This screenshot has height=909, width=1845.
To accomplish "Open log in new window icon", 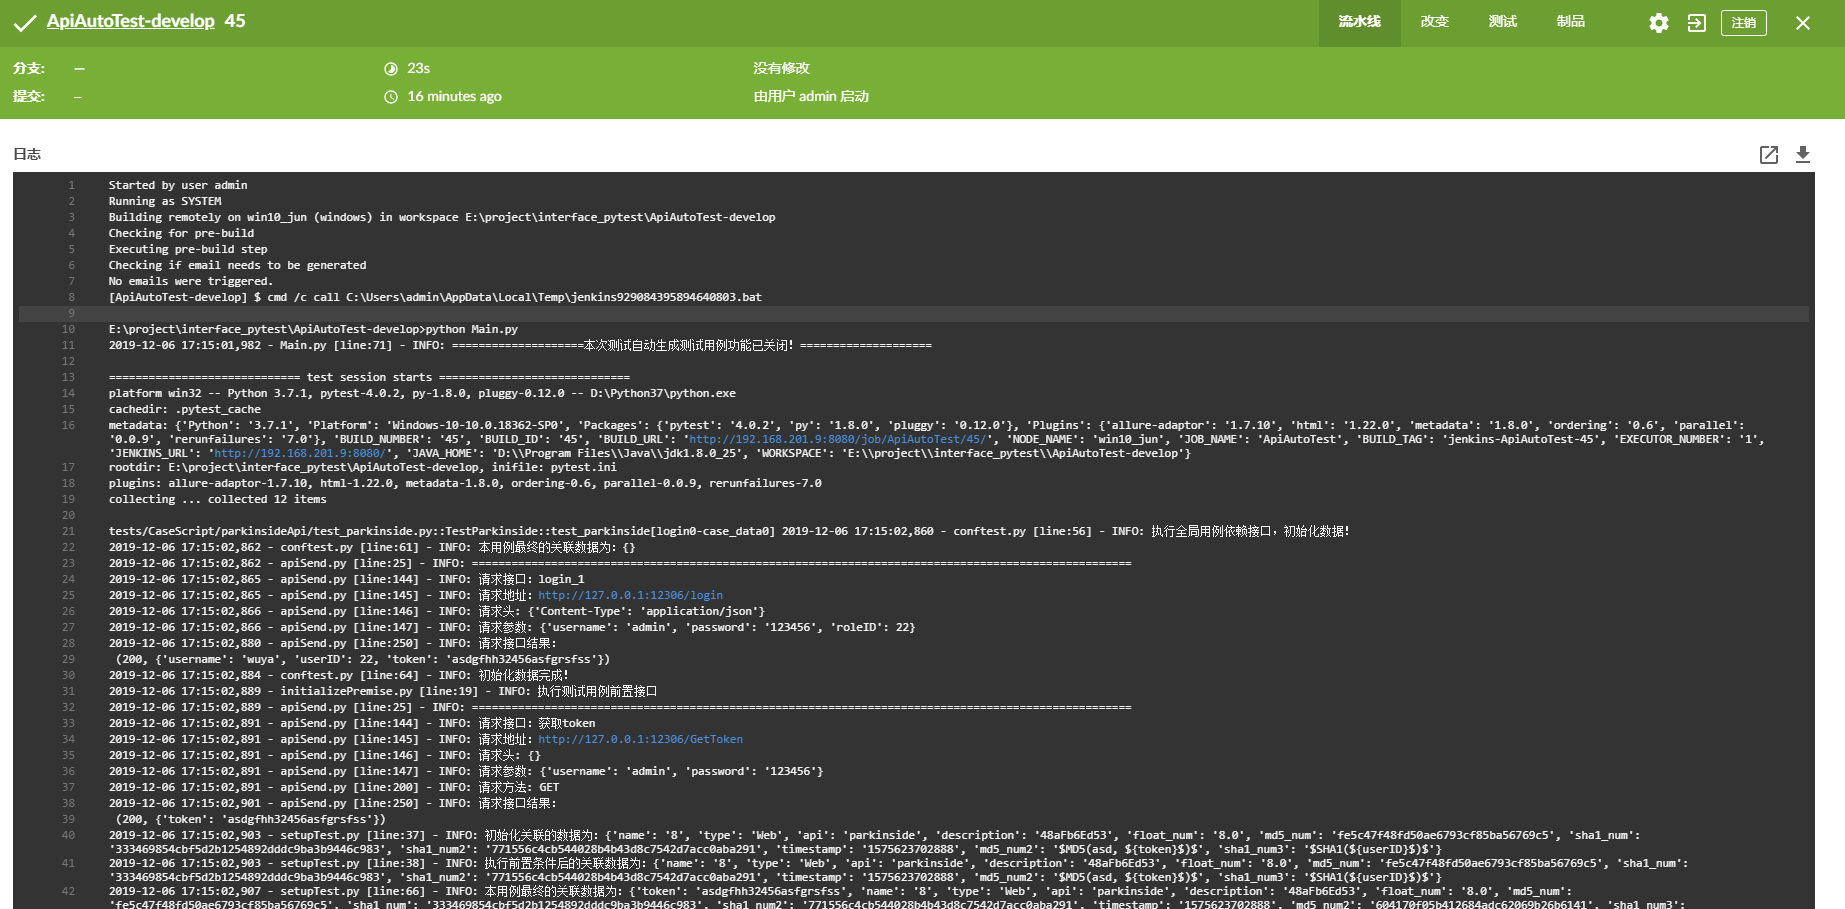I will click(1769, 154).
